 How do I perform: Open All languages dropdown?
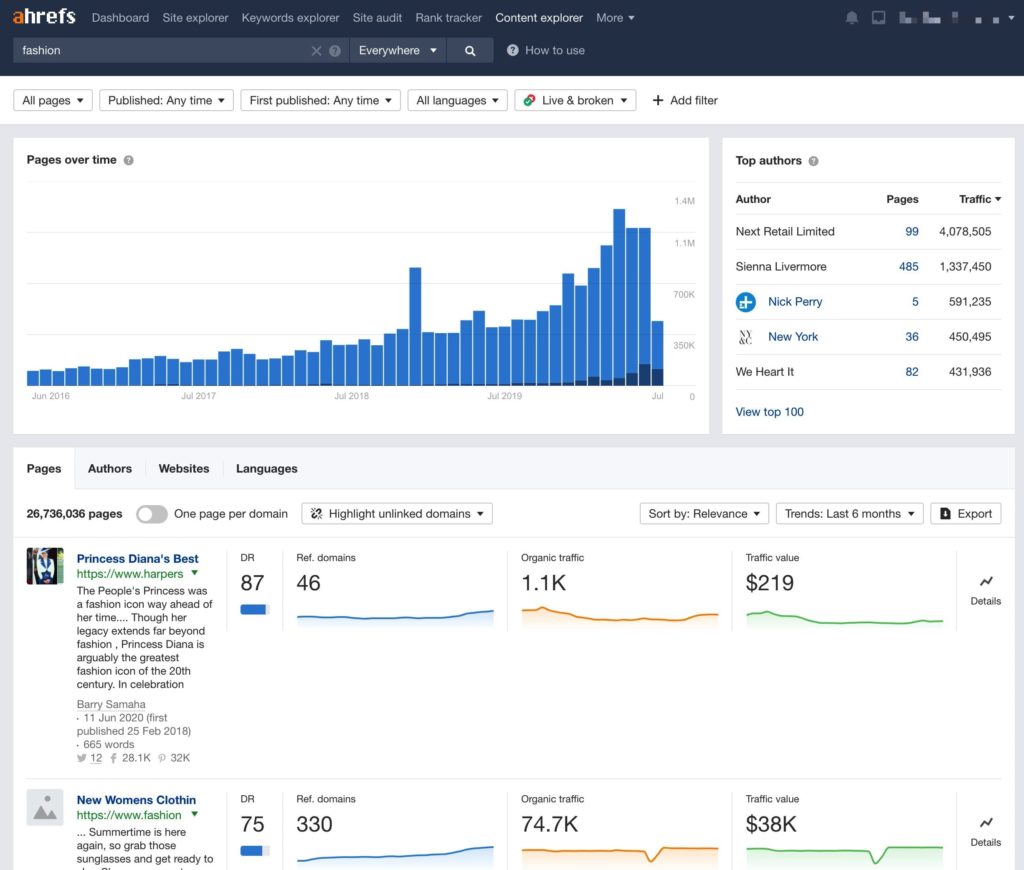(x=457, y=100)
